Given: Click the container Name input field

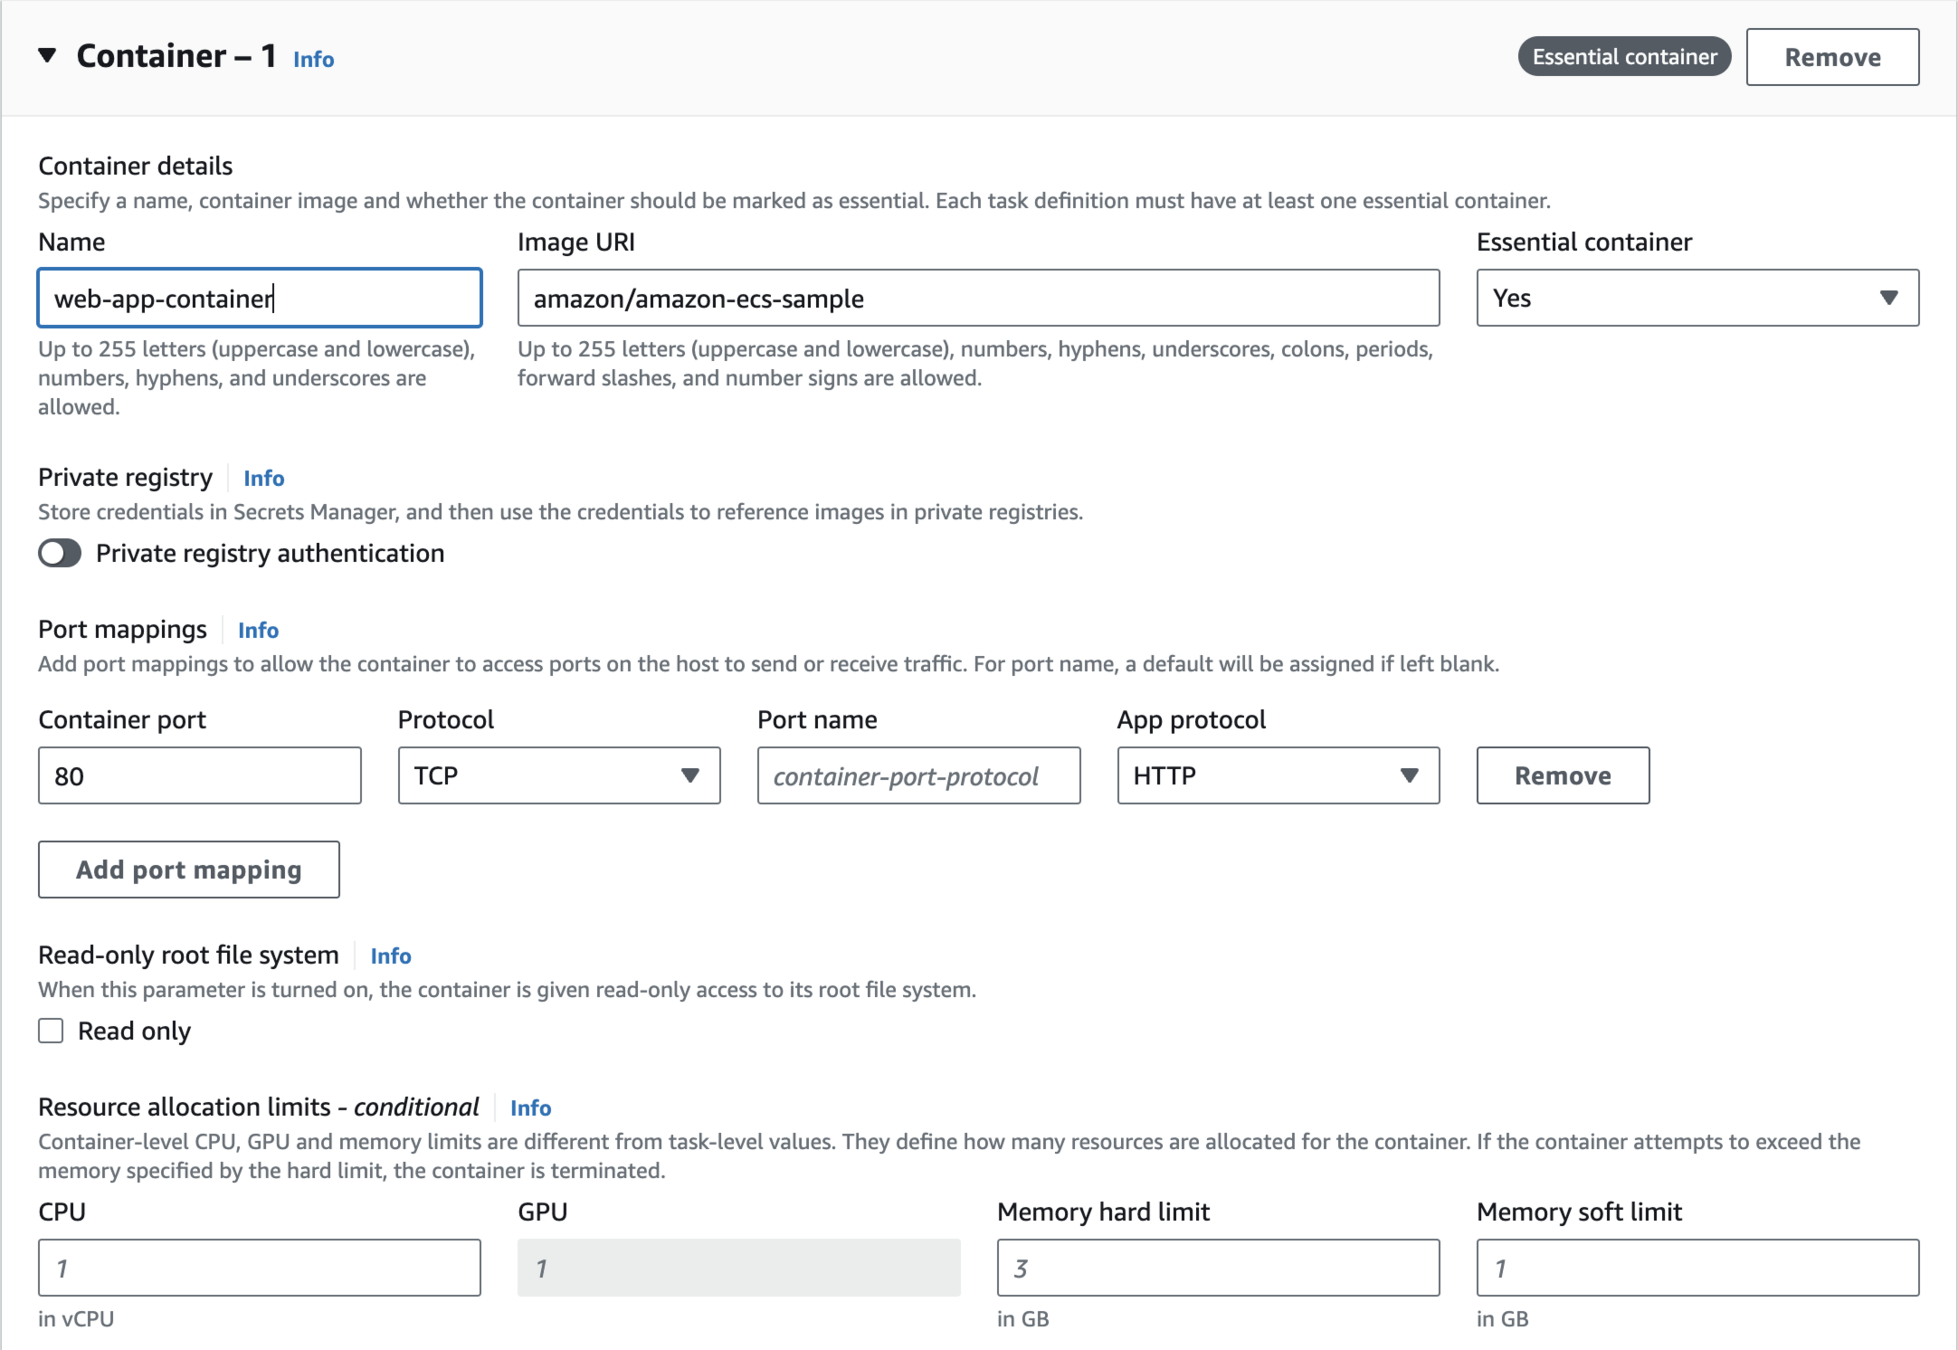Looking at the screenshot, I should point(259,298).
